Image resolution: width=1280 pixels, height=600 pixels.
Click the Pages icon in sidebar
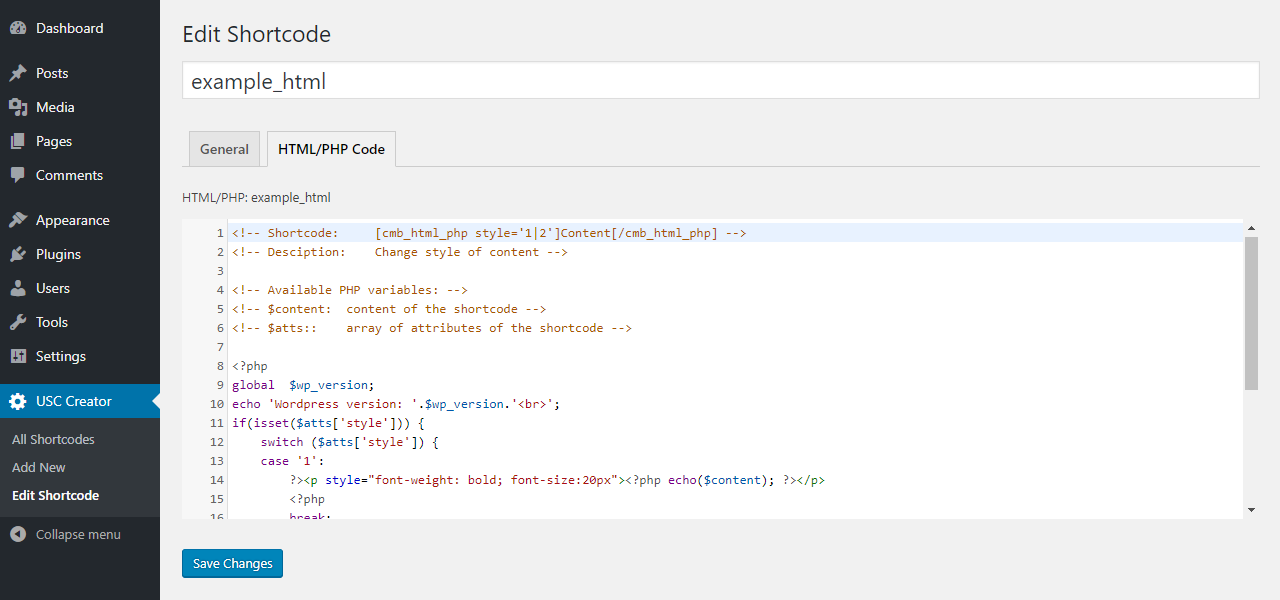[x=18, y=141]
